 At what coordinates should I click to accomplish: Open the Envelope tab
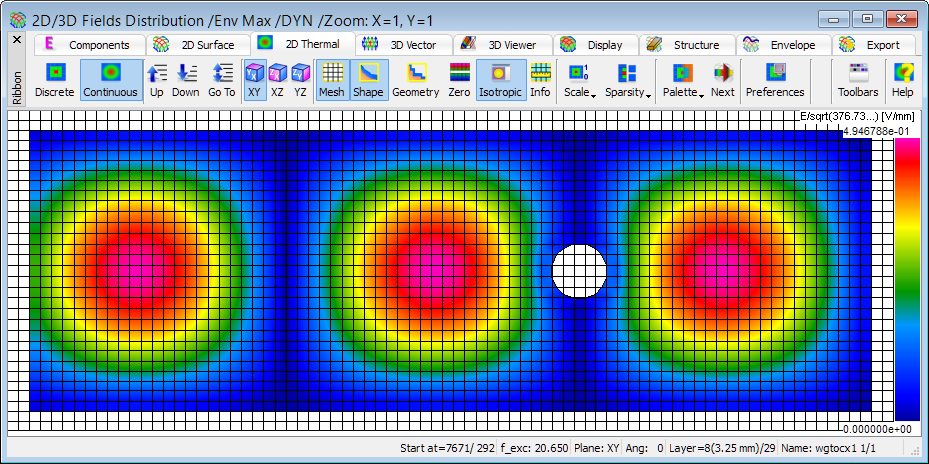pos(782,45)
